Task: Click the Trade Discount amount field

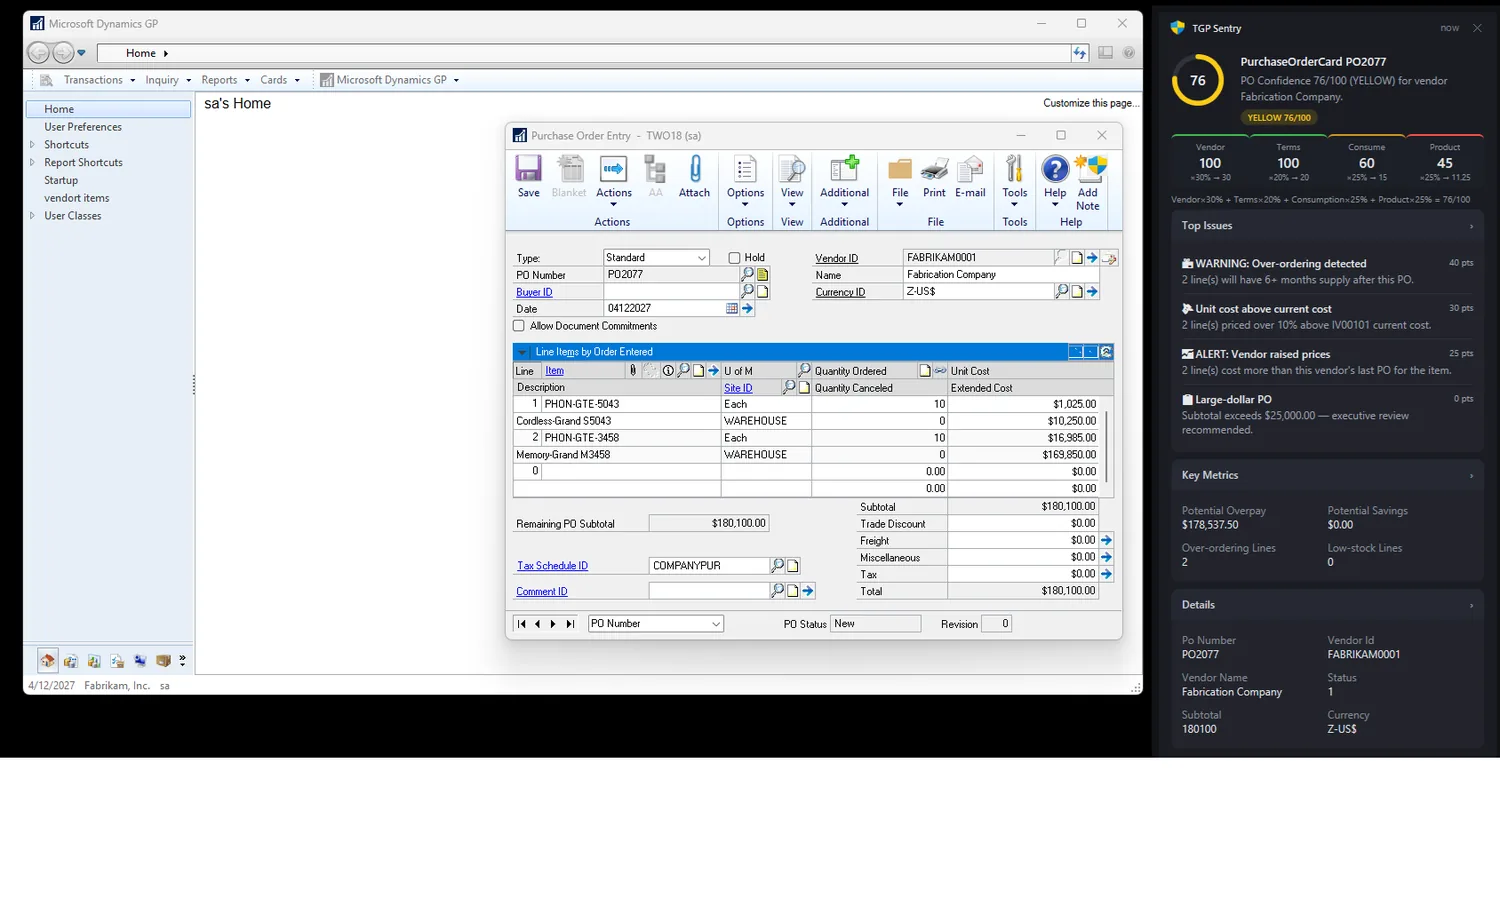Action: tap(1022, 524)
